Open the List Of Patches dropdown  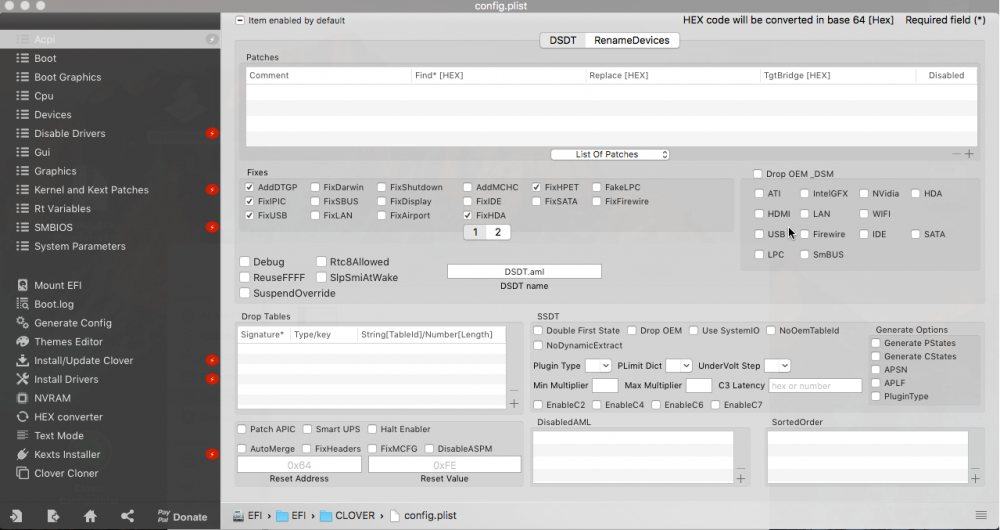point(610,154)
